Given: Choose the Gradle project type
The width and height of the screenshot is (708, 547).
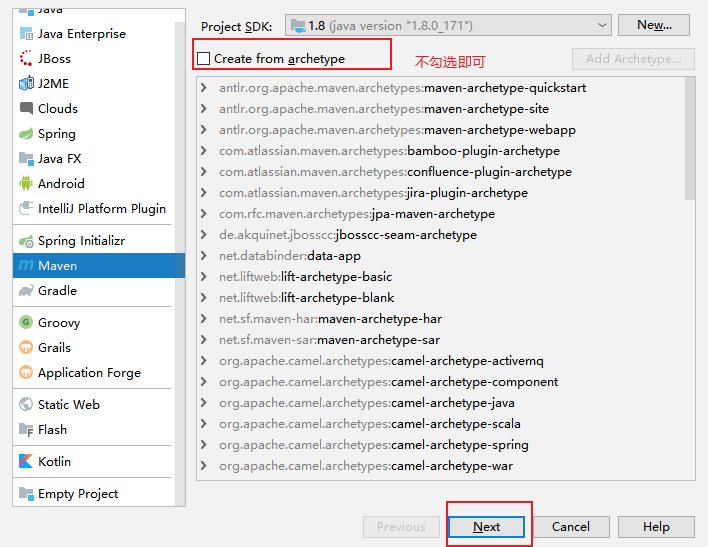Looking at the screenshot, I should click(x=94, y=290).
